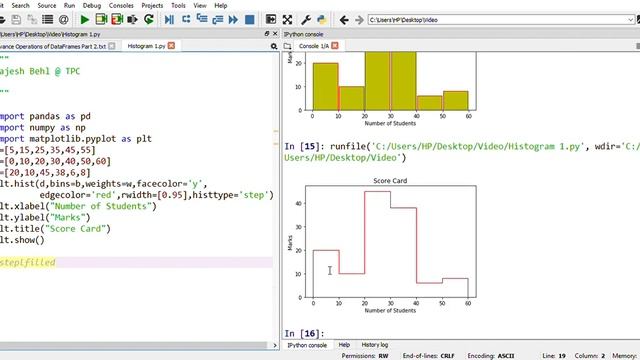Close the Console 1/A tab
The image size is (640, 360).
pos(335,46)
